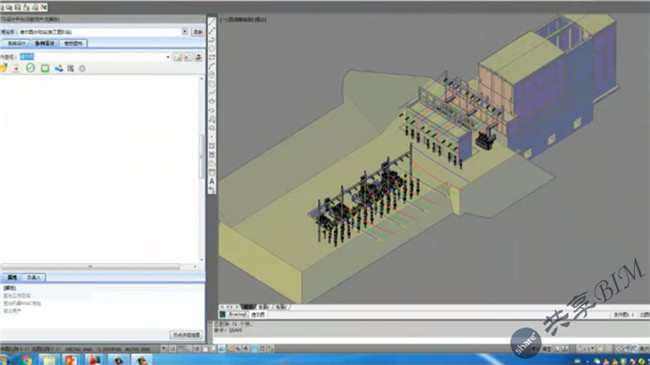Toggle the model space button in status bar

click(x=547, y=349)
